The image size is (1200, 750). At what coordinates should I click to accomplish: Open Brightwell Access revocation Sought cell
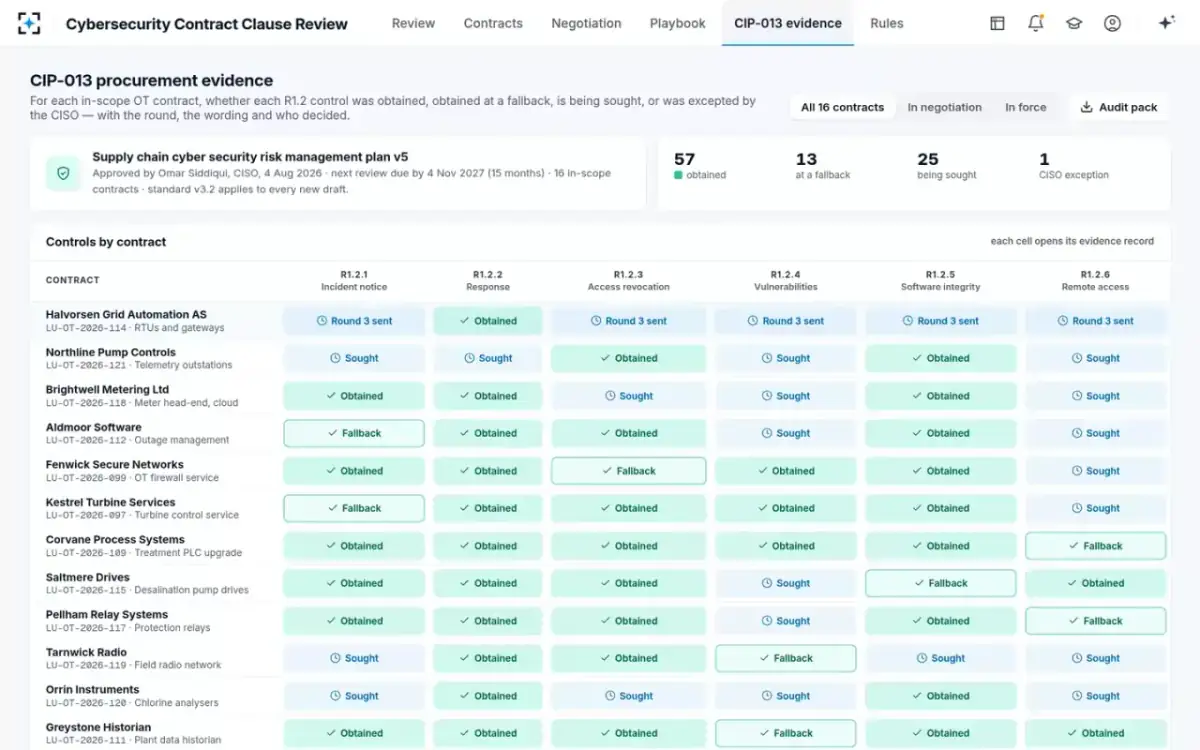pyautogui.click(x=628, y=396)
